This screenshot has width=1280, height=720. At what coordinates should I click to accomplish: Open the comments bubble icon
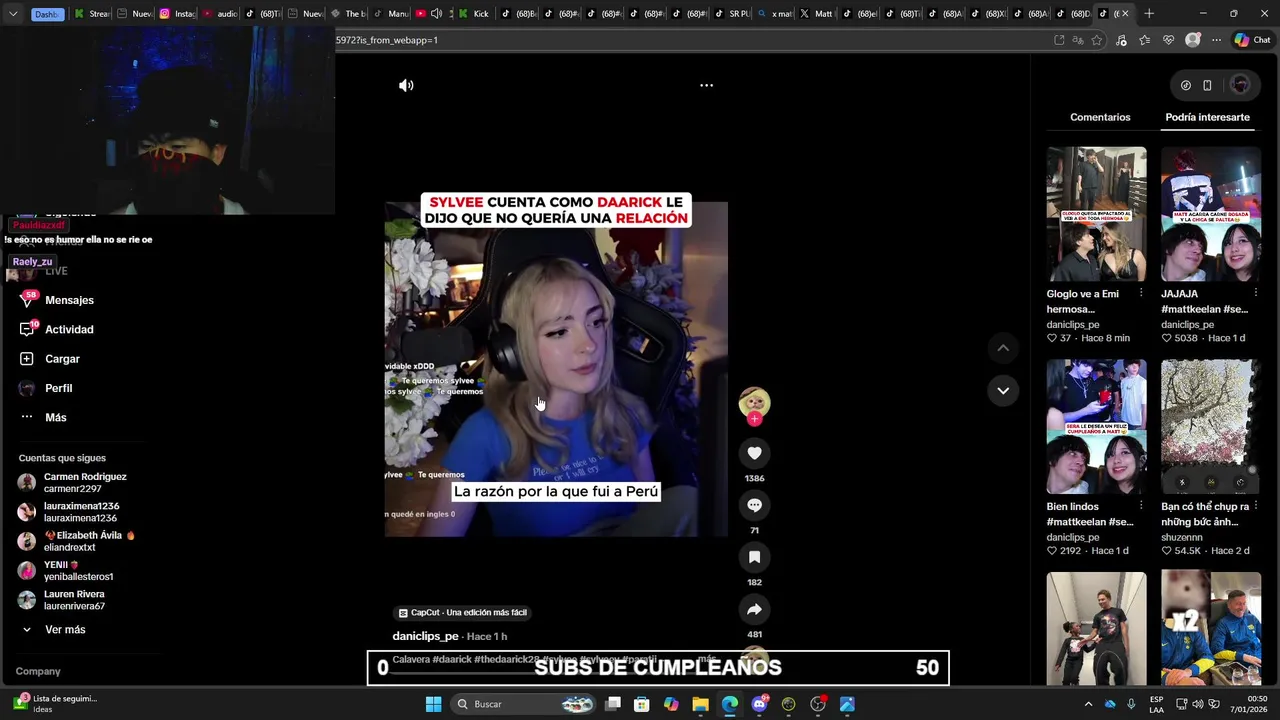coord(754,505)
